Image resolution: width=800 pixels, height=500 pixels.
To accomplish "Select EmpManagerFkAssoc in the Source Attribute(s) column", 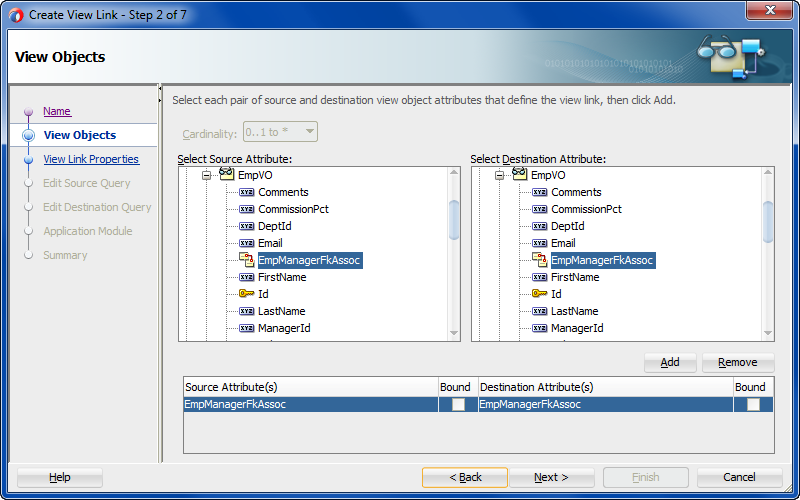I will click(310, 405).
